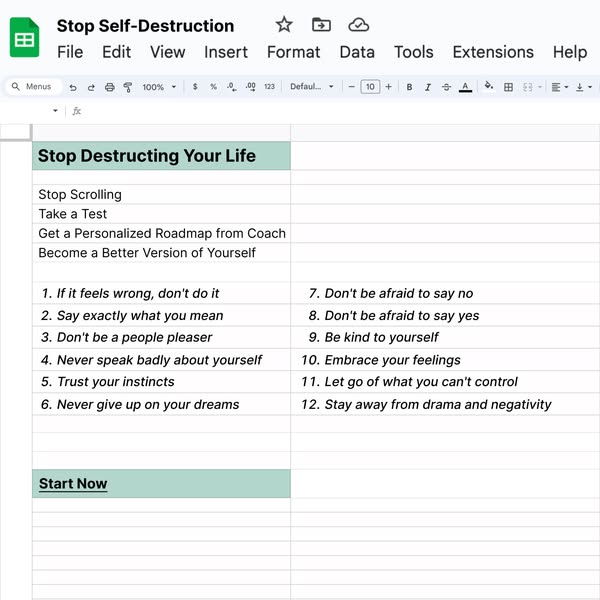Open the text color picker

click(465, 88)
